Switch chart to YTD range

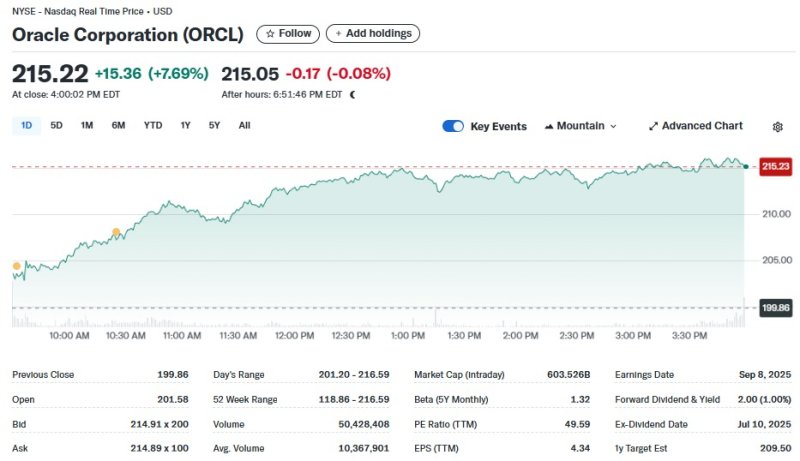[x=152, y=125]
